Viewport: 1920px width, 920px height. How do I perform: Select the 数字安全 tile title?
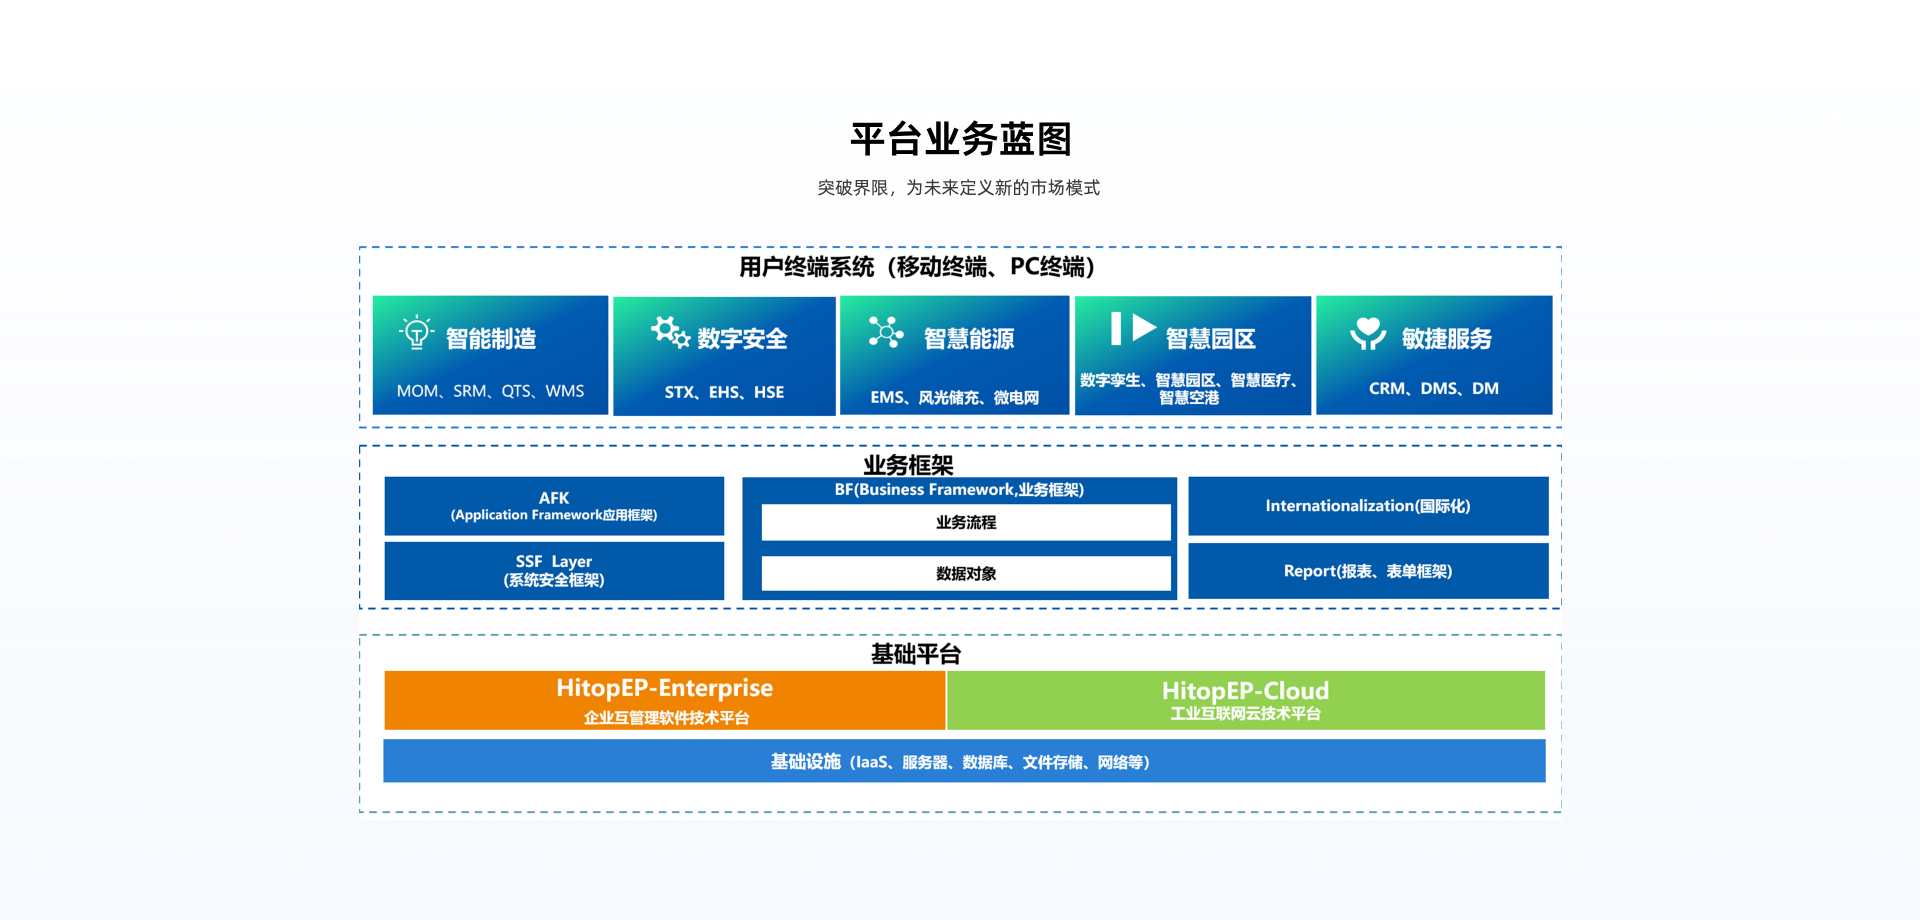[742, 339]
